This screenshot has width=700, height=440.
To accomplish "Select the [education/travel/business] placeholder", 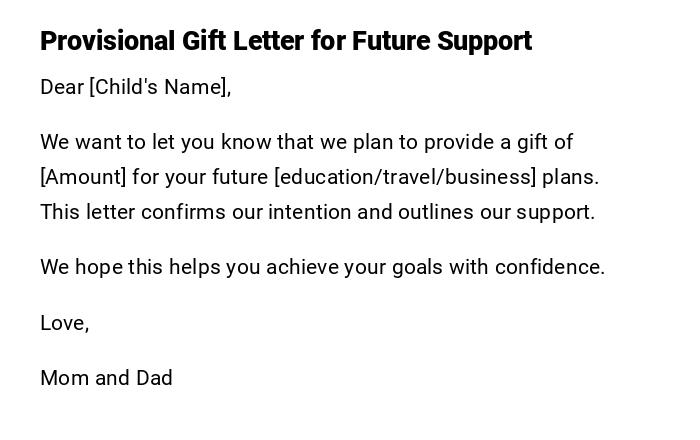I will click(x=405, y=177).
